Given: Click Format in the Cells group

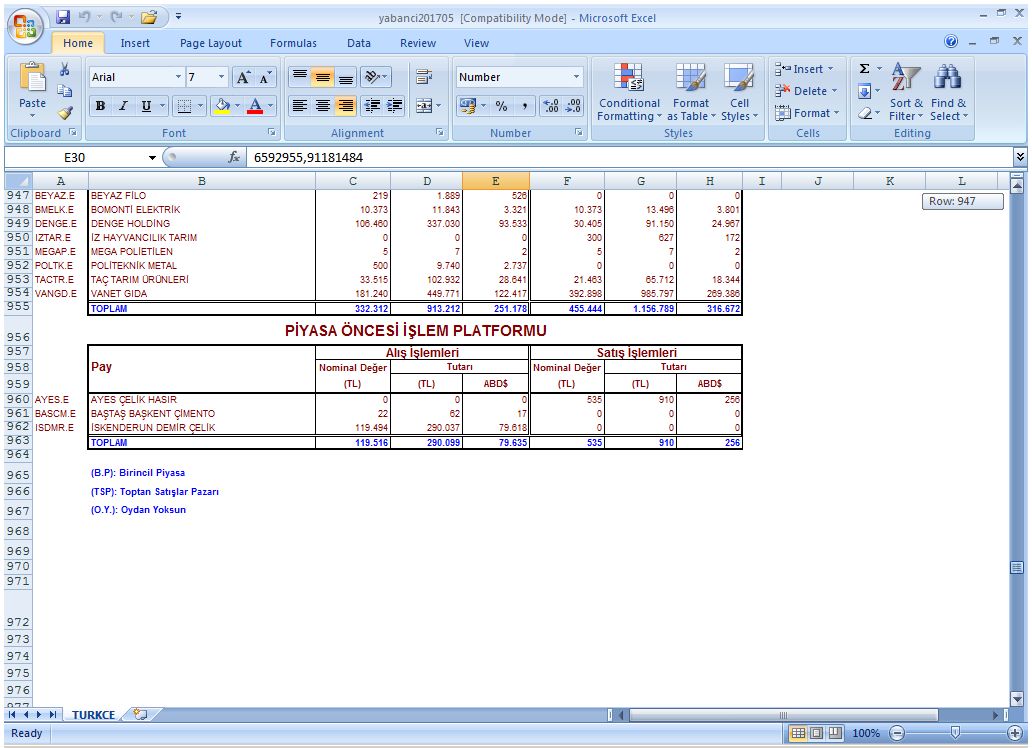Looking at the screenshot, I should click(808, 113).
